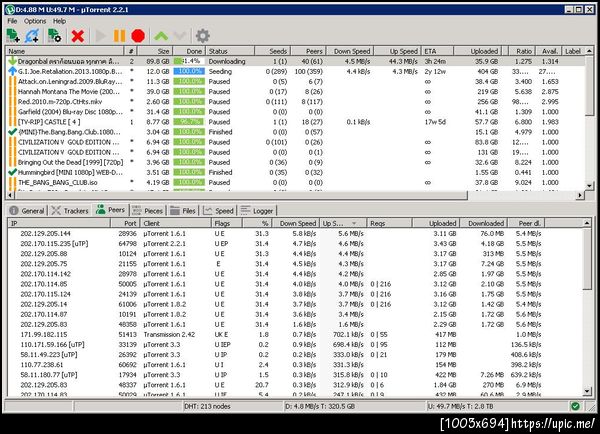This screenshot has width=600, height=434.
Task: Select Attack.on.Leningrad.2009 torrent
Action: pos(295,82)
